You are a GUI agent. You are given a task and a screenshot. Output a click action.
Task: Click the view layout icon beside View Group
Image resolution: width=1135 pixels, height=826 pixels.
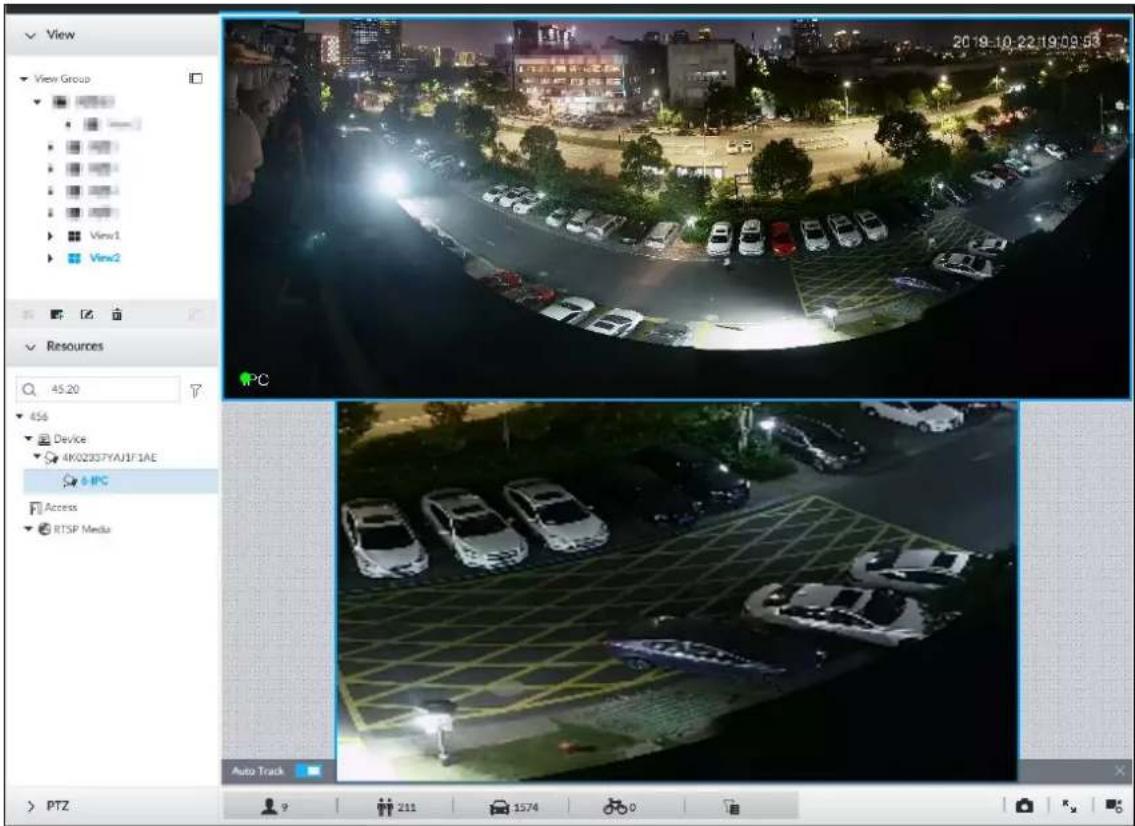point(195,78)
